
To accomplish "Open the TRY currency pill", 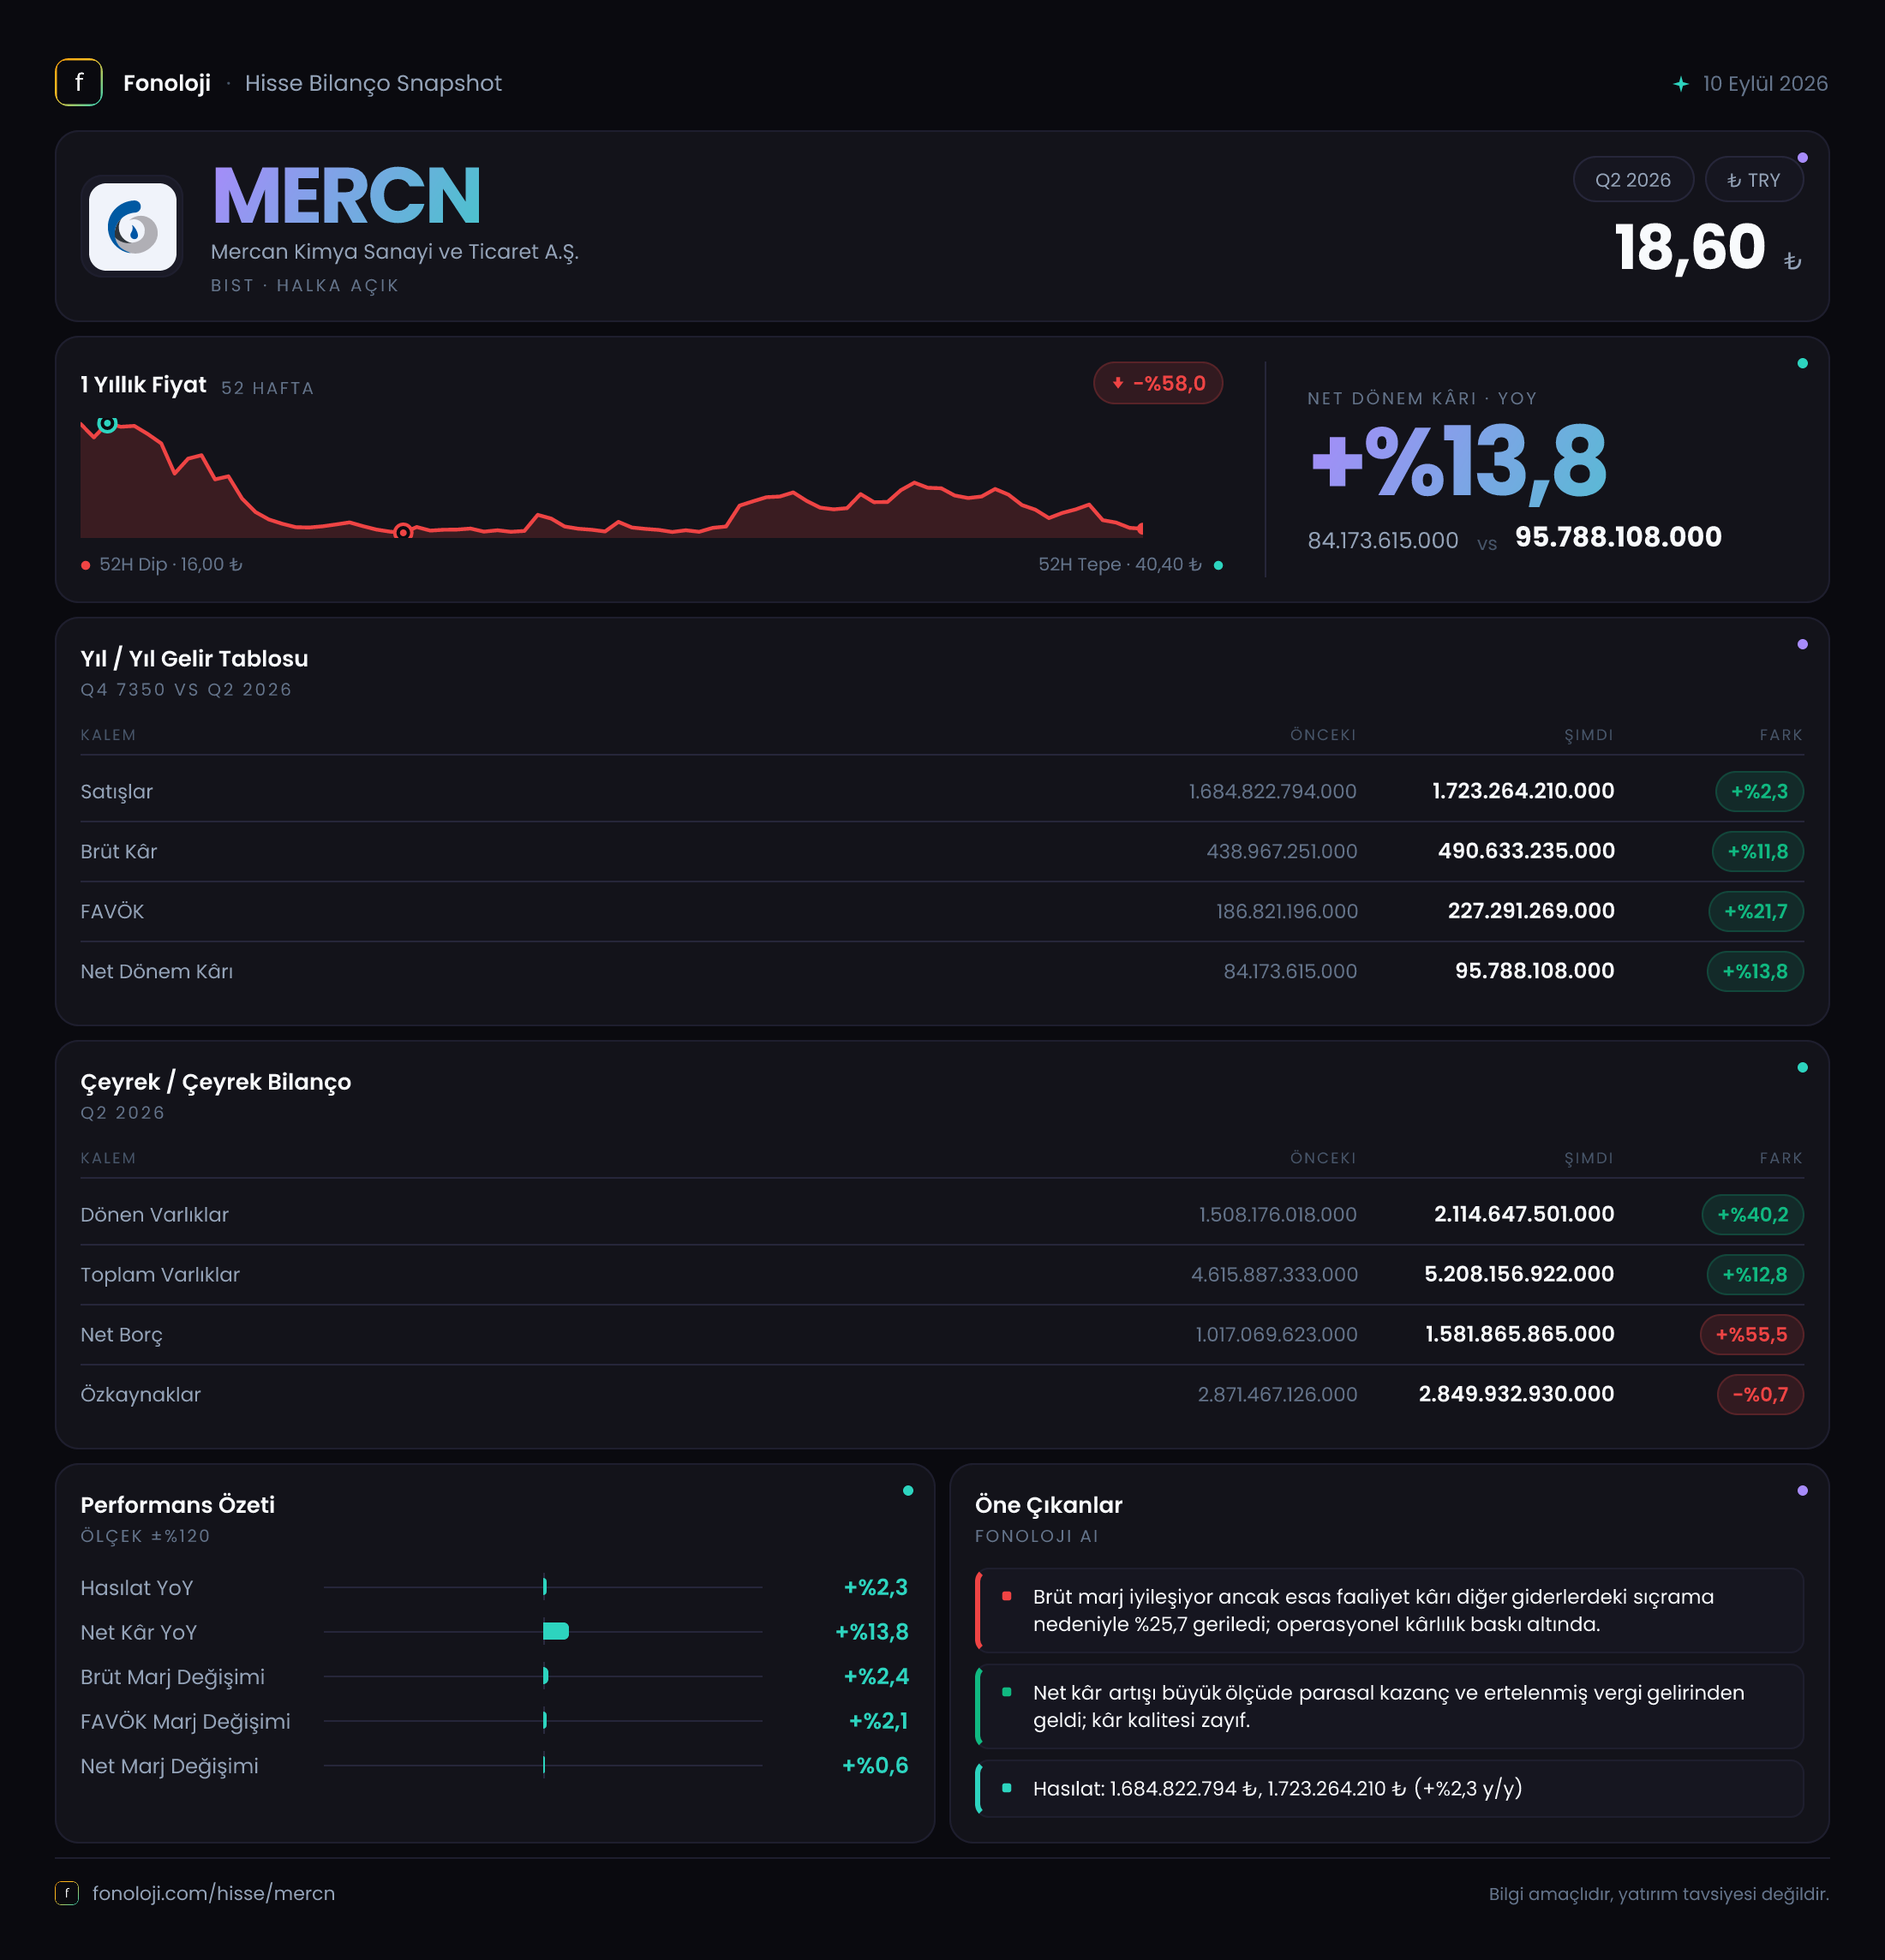I will [x=1753, y=180].
